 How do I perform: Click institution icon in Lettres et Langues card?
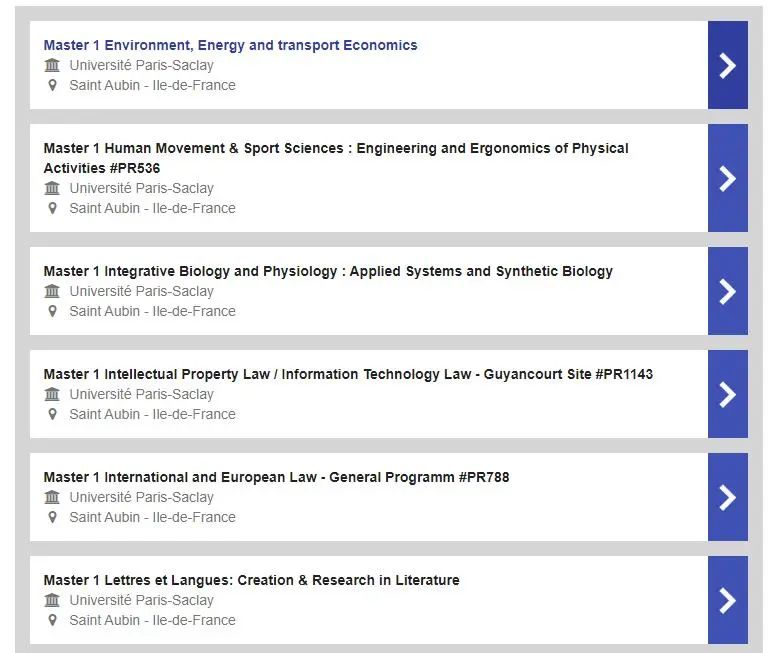tap(52, 600)
